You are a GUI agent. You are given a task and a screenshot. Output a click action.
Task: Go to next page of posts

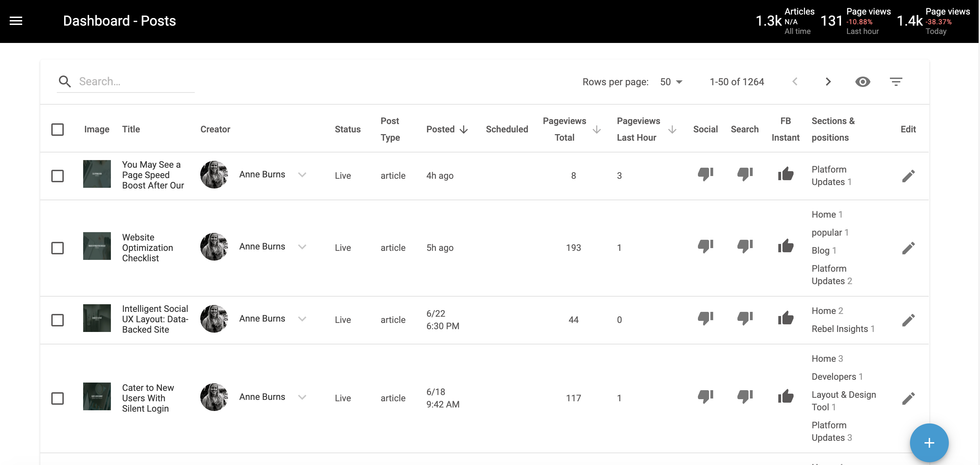coord(828,82)
